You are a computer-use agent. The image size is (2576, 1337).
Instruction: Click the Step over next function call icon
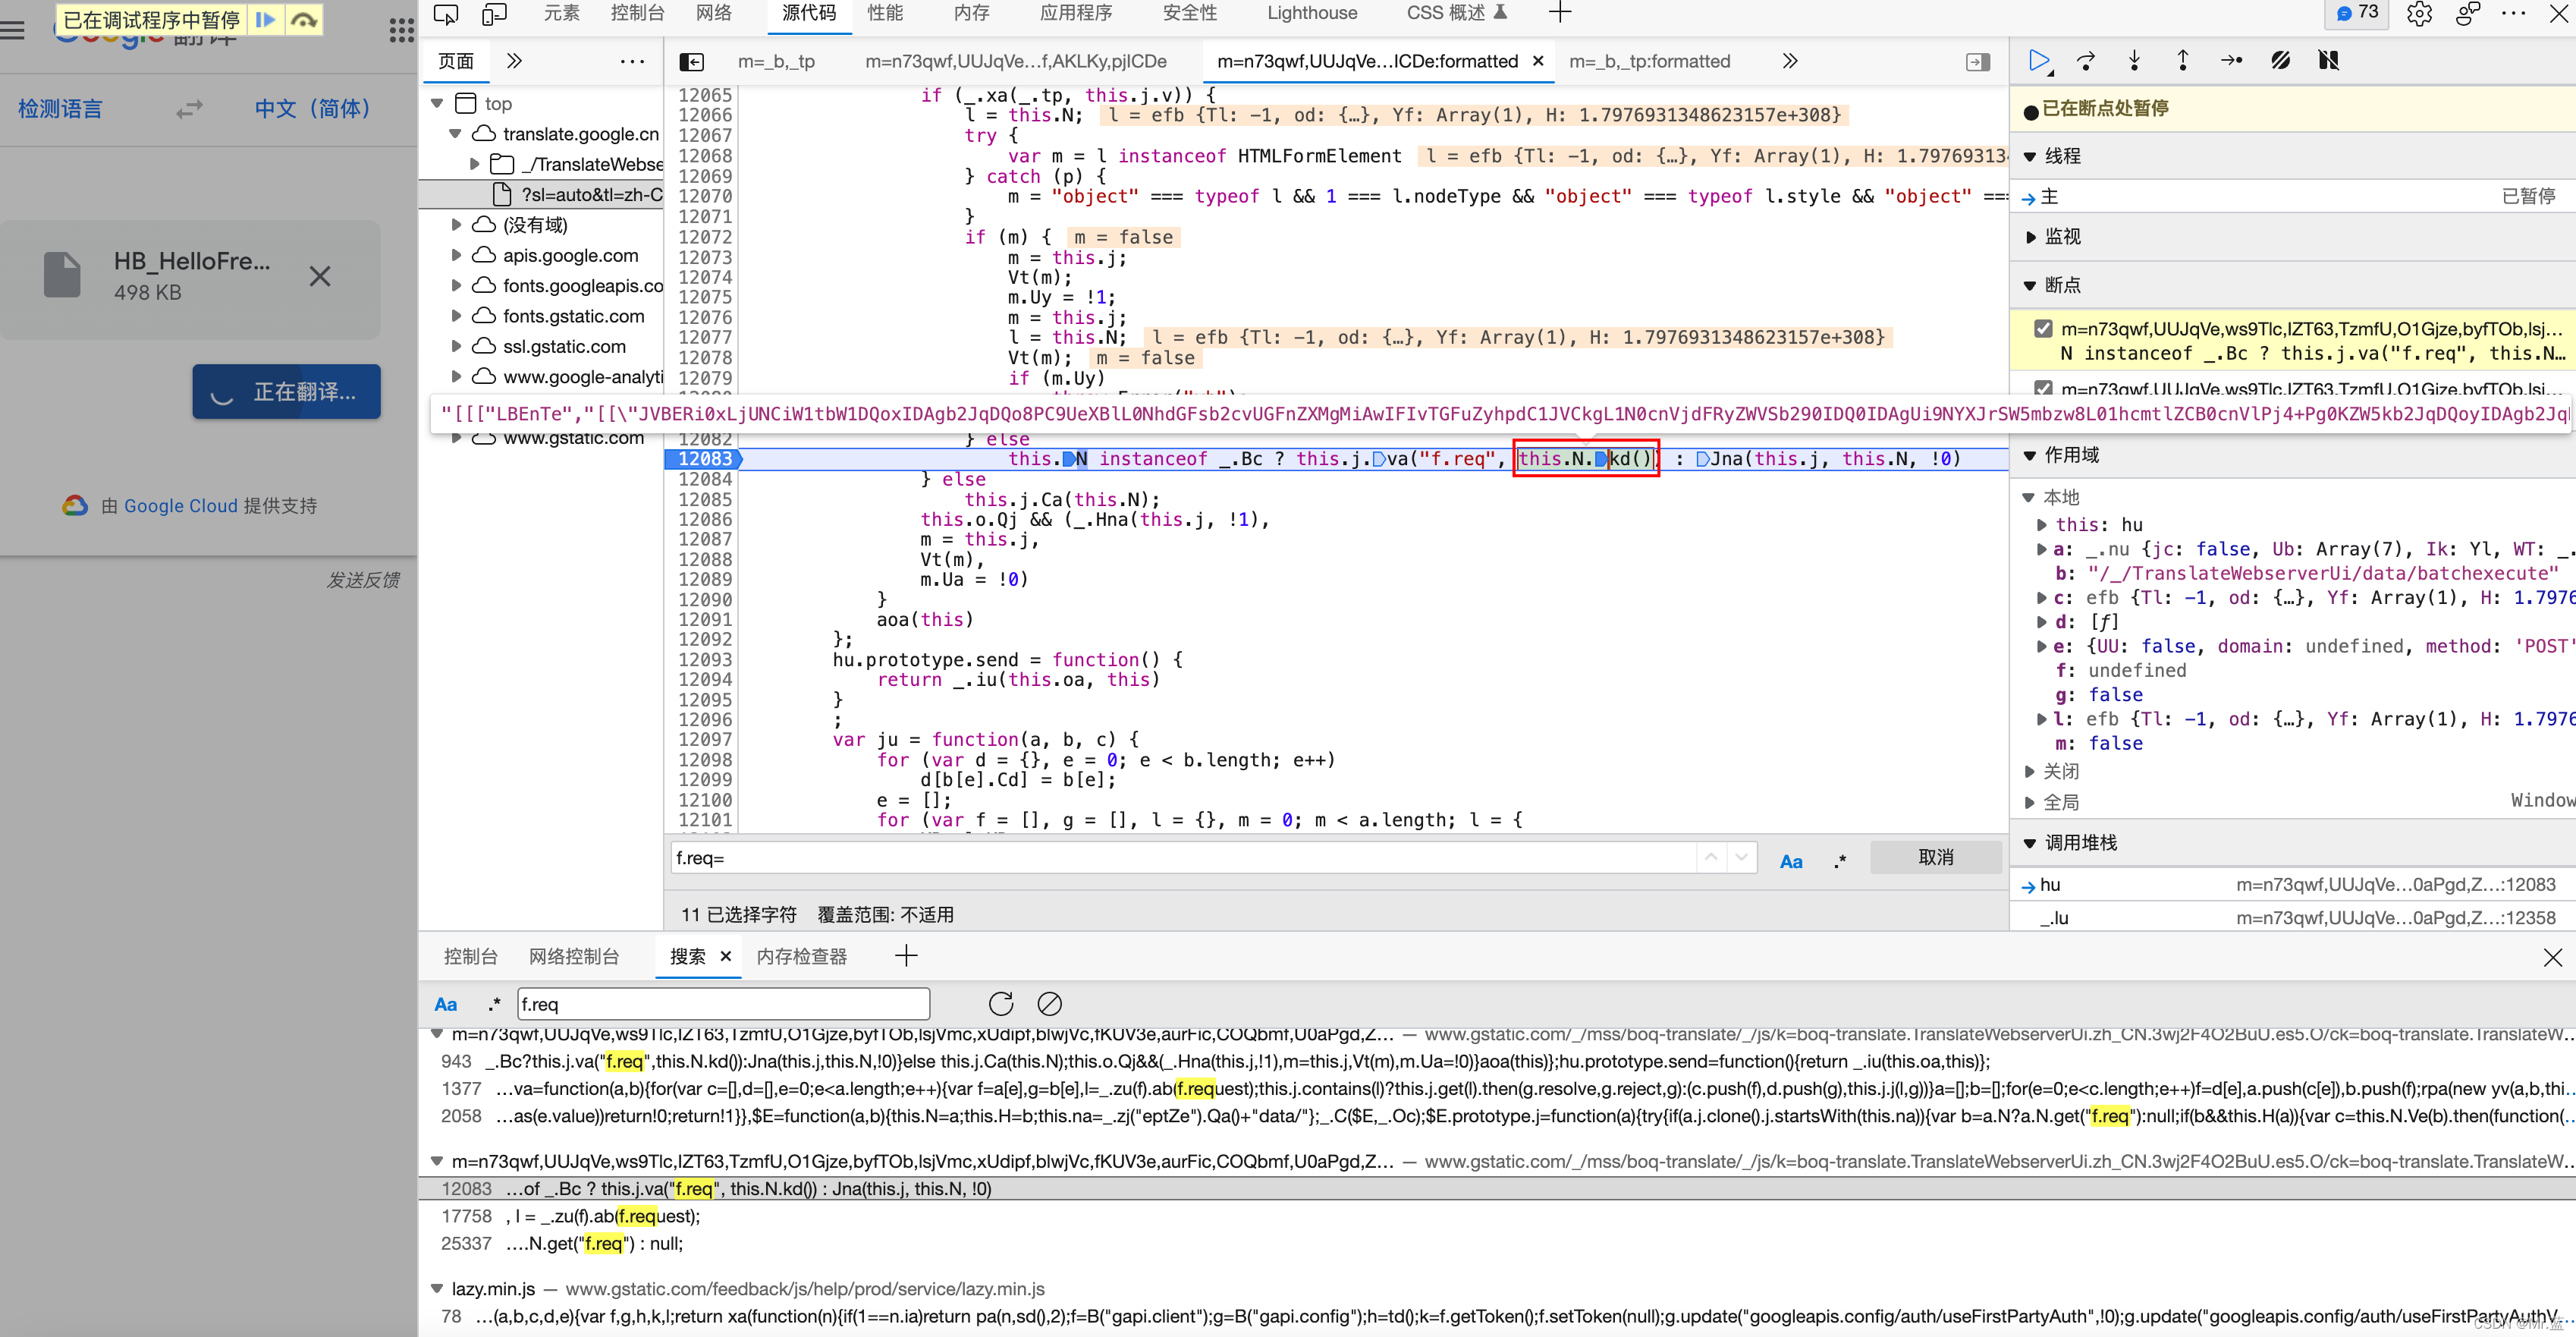(x=2087, y=61)
